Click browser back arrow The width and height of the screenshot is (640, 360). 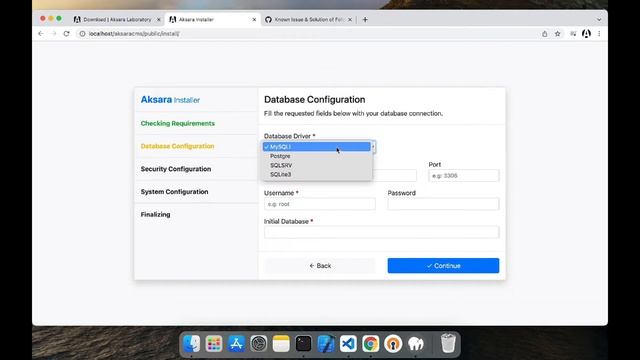(x=40, y=34)
